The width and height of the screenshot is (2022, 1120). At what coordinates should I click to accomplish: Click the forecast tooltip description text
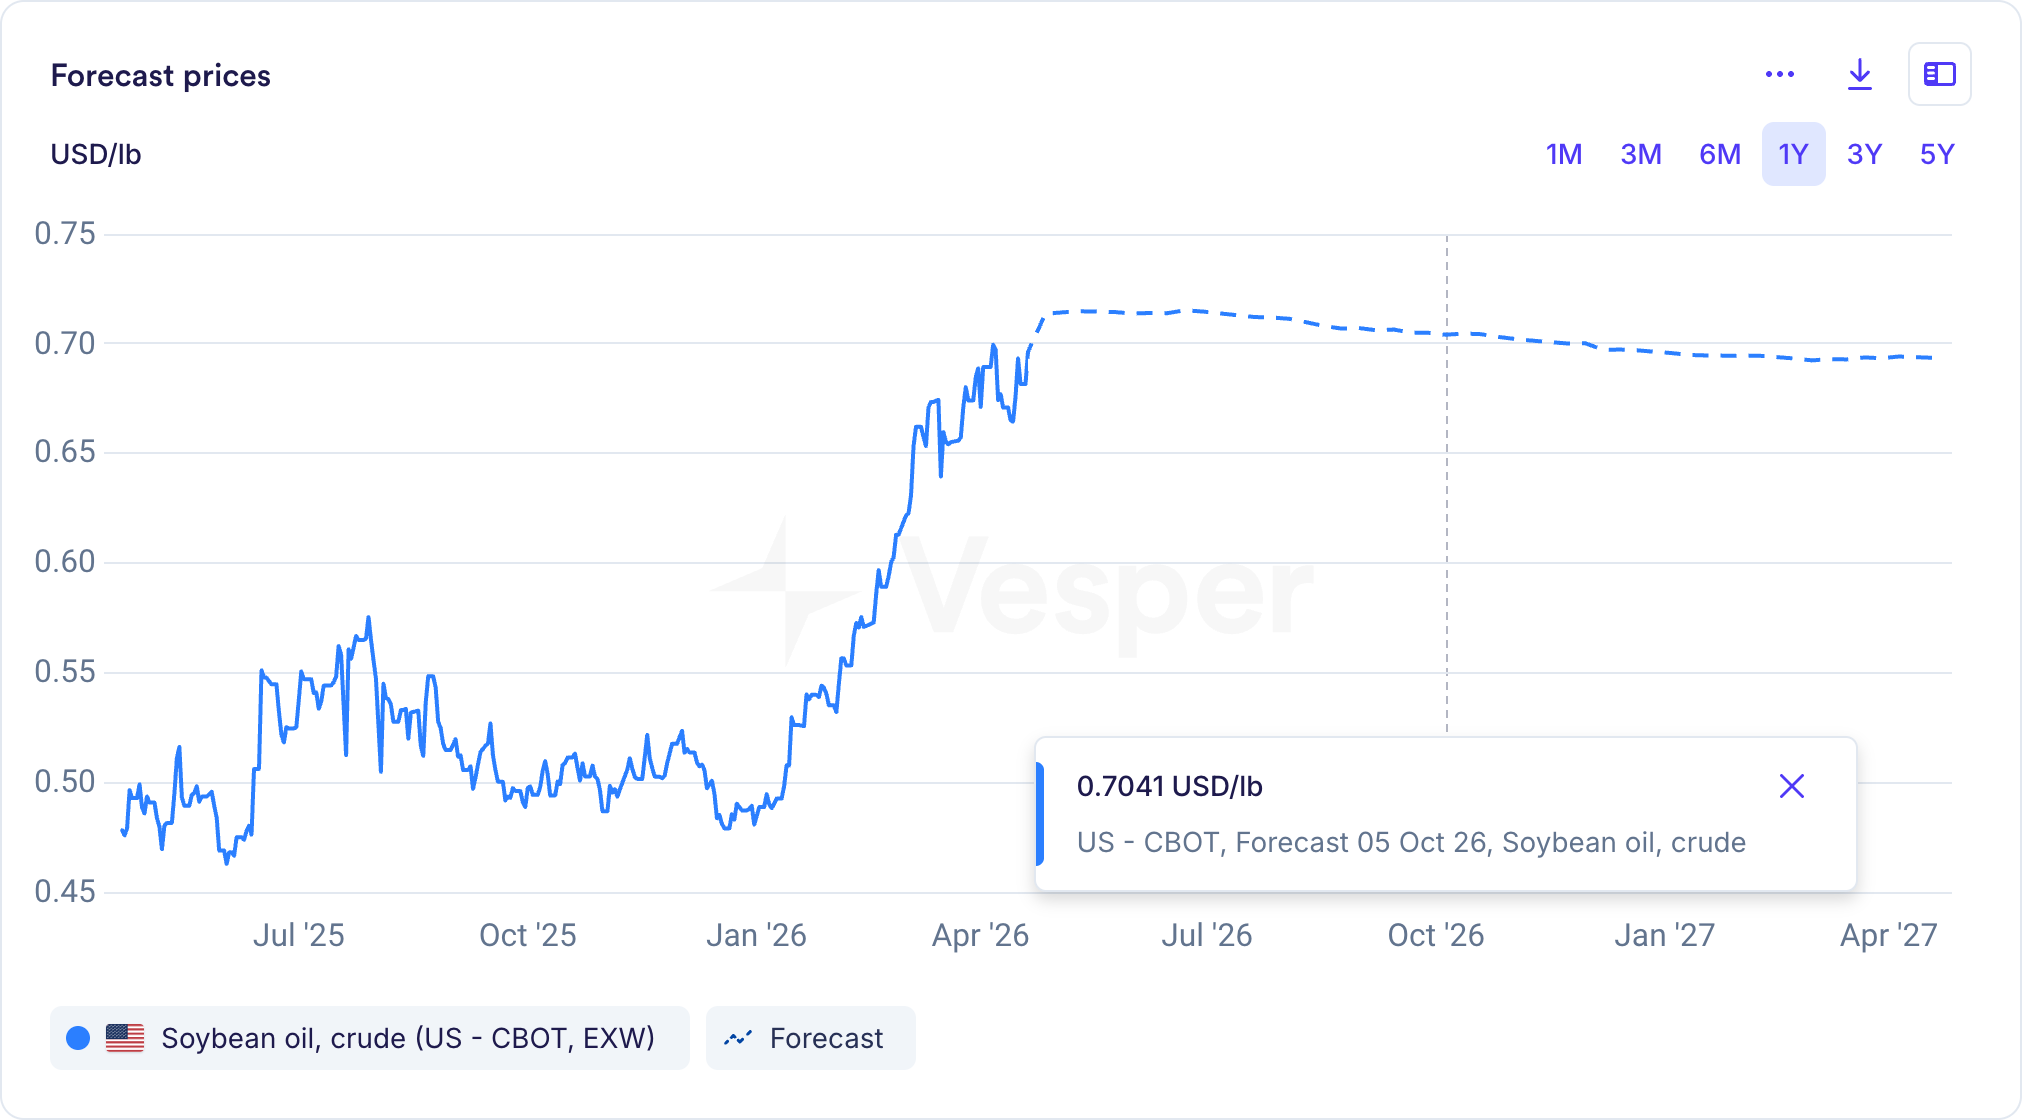[1411, 842]
